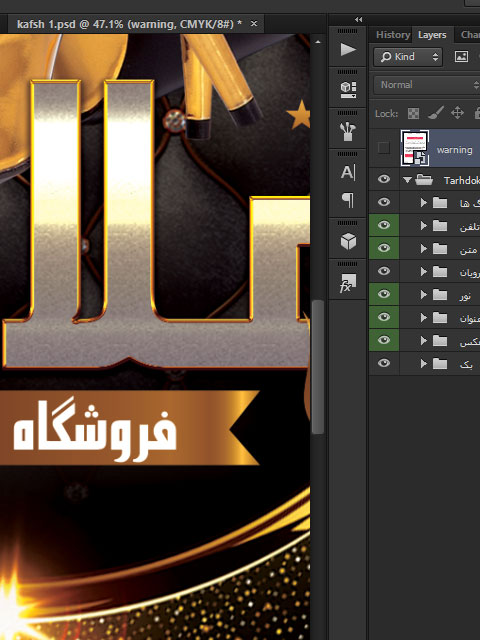Screen dimensions: 480x640
Task: Switch to the History tab
Action: (x=393, y=35)
